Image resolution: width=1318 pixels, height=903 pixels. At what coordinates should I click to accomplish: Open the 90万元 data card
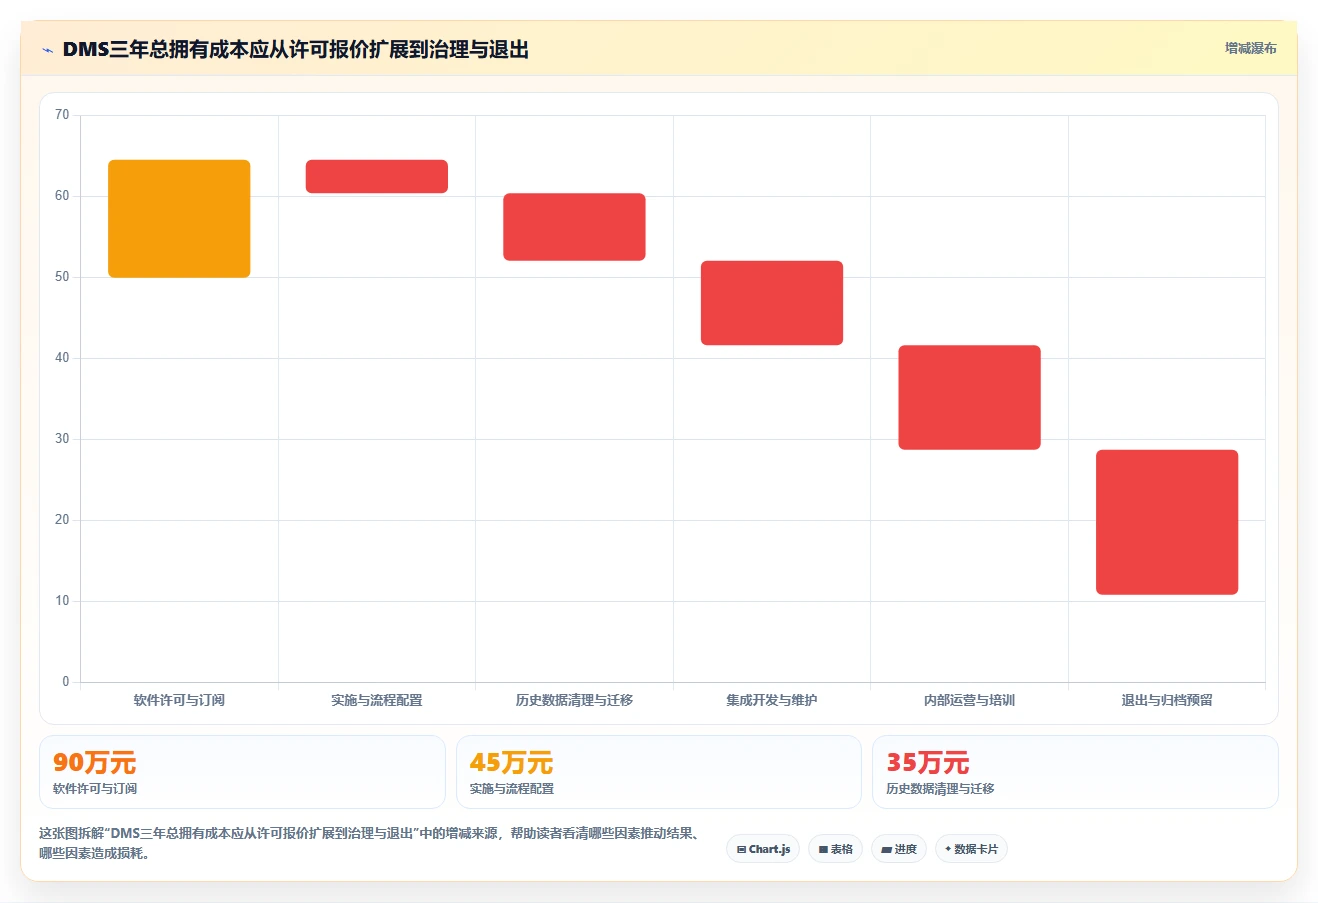coord(242,772)
